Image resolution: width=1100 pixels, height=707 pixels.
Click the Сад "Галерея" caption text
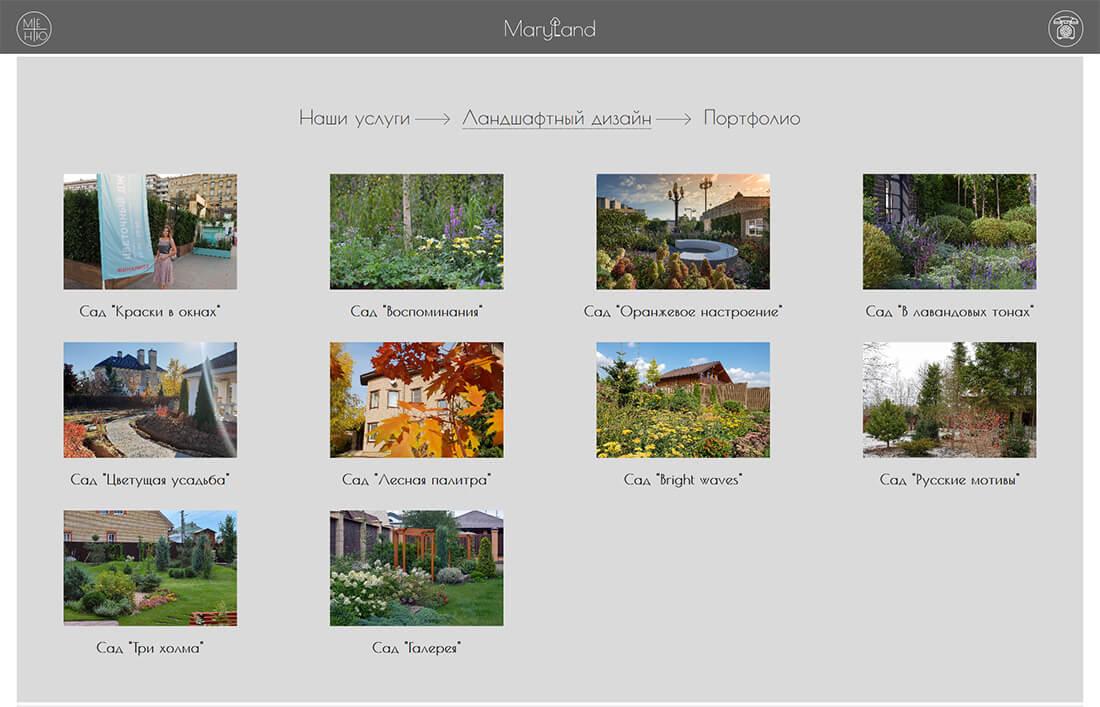pos(416,648)
